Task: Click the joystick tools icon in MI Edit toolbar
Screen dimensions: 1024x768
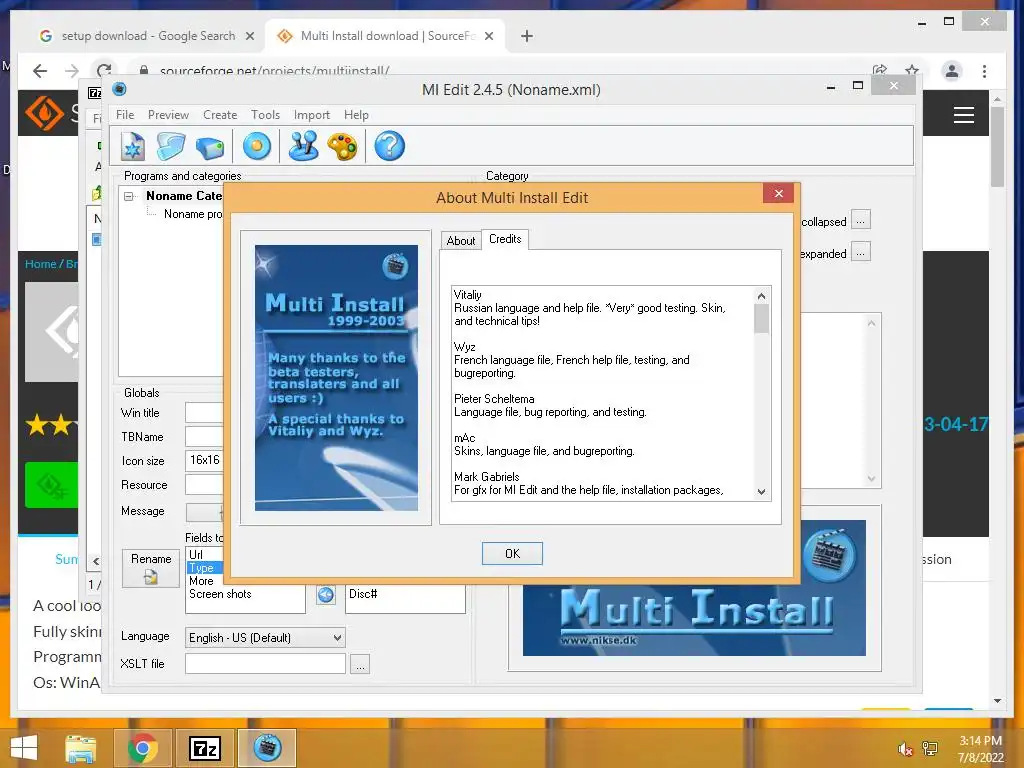Action: [304, 146]
